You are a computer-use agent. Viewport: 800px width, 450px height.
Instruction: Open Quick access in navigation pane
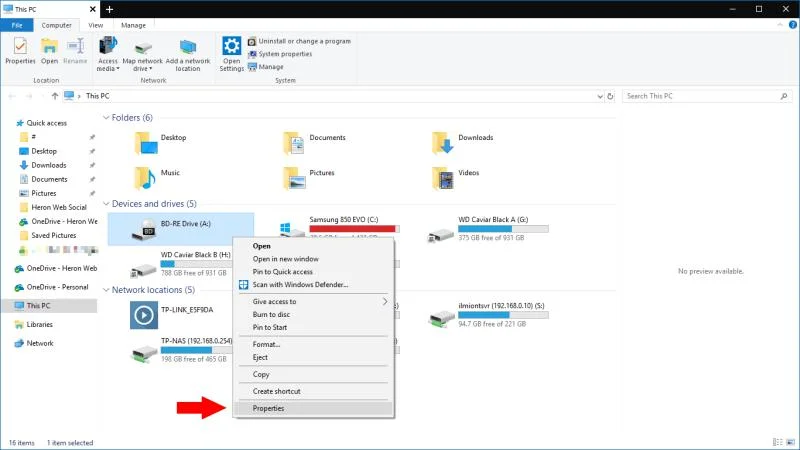coord(46,123)
